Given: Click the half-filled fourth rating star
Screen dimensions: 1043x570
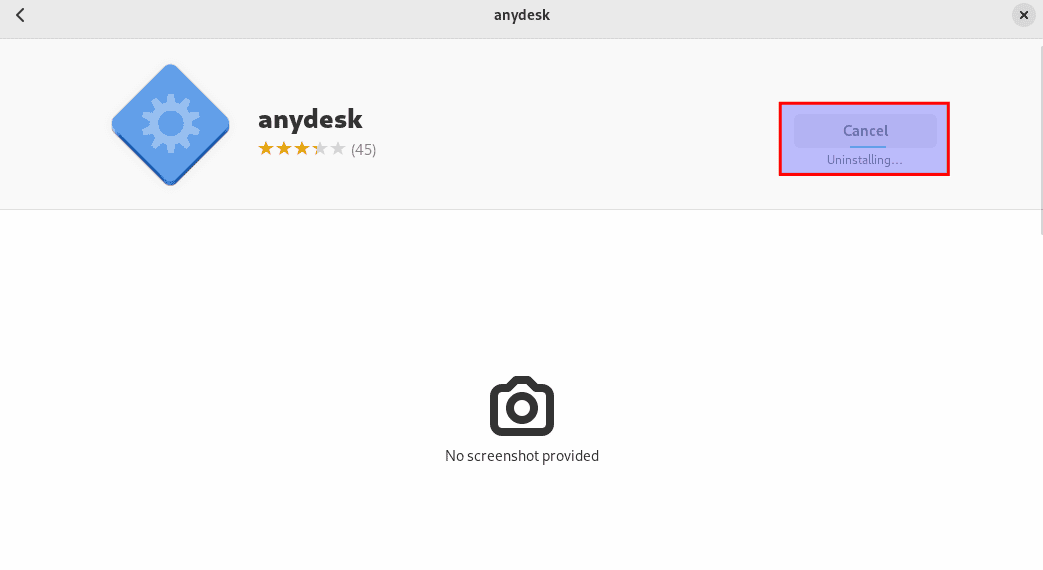Looking at the screenshot, I should point(320,148).
